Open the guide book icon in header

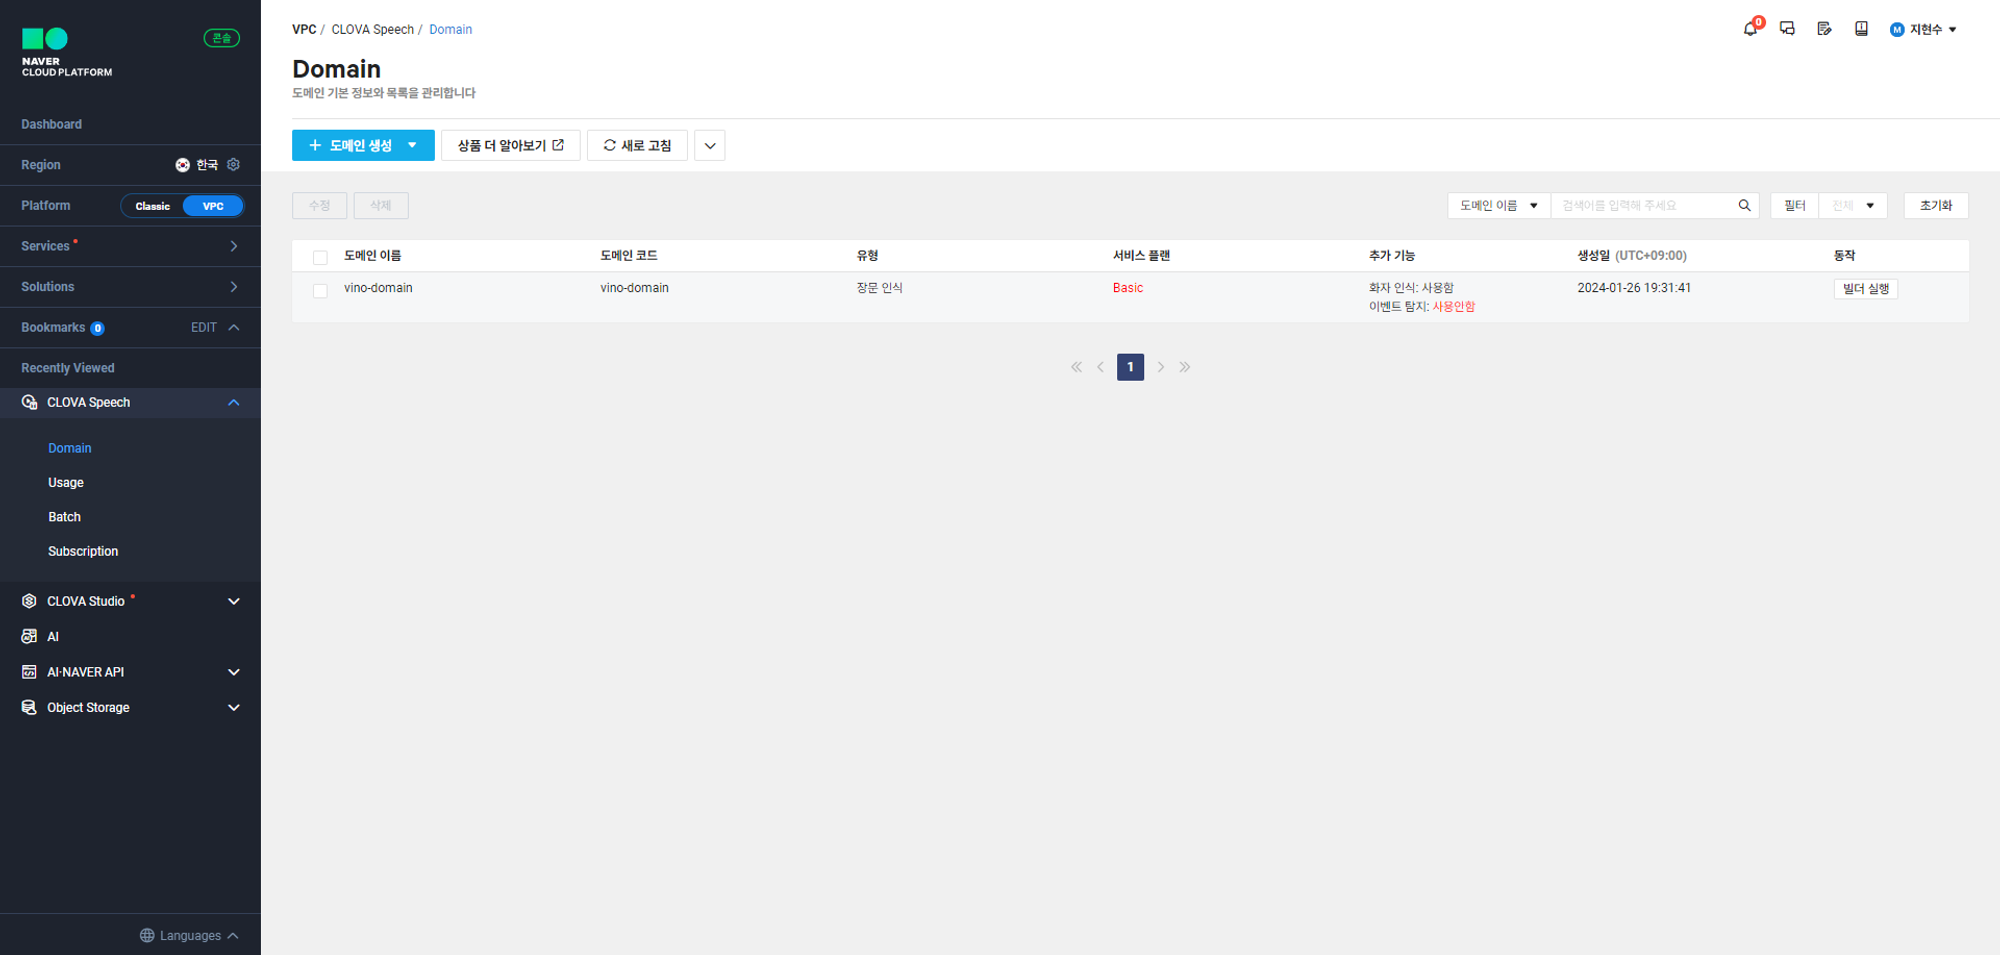point(1861,29)
